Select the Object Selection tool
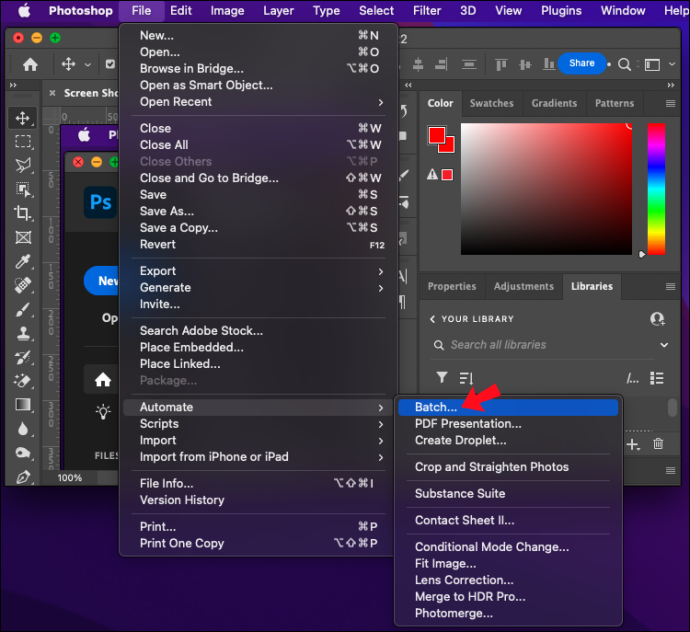690x632 pixels. tap(23, 190)
